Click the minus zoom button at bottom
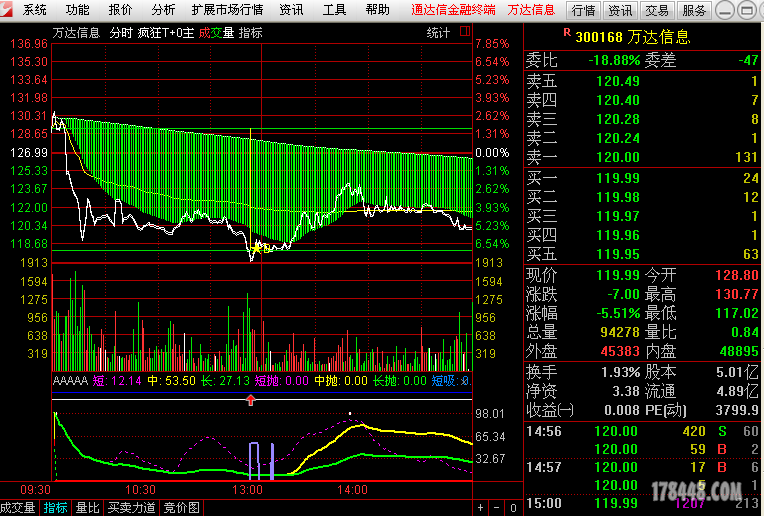The width and height of the screenshot is (764, 516). [x=497, y=508]
